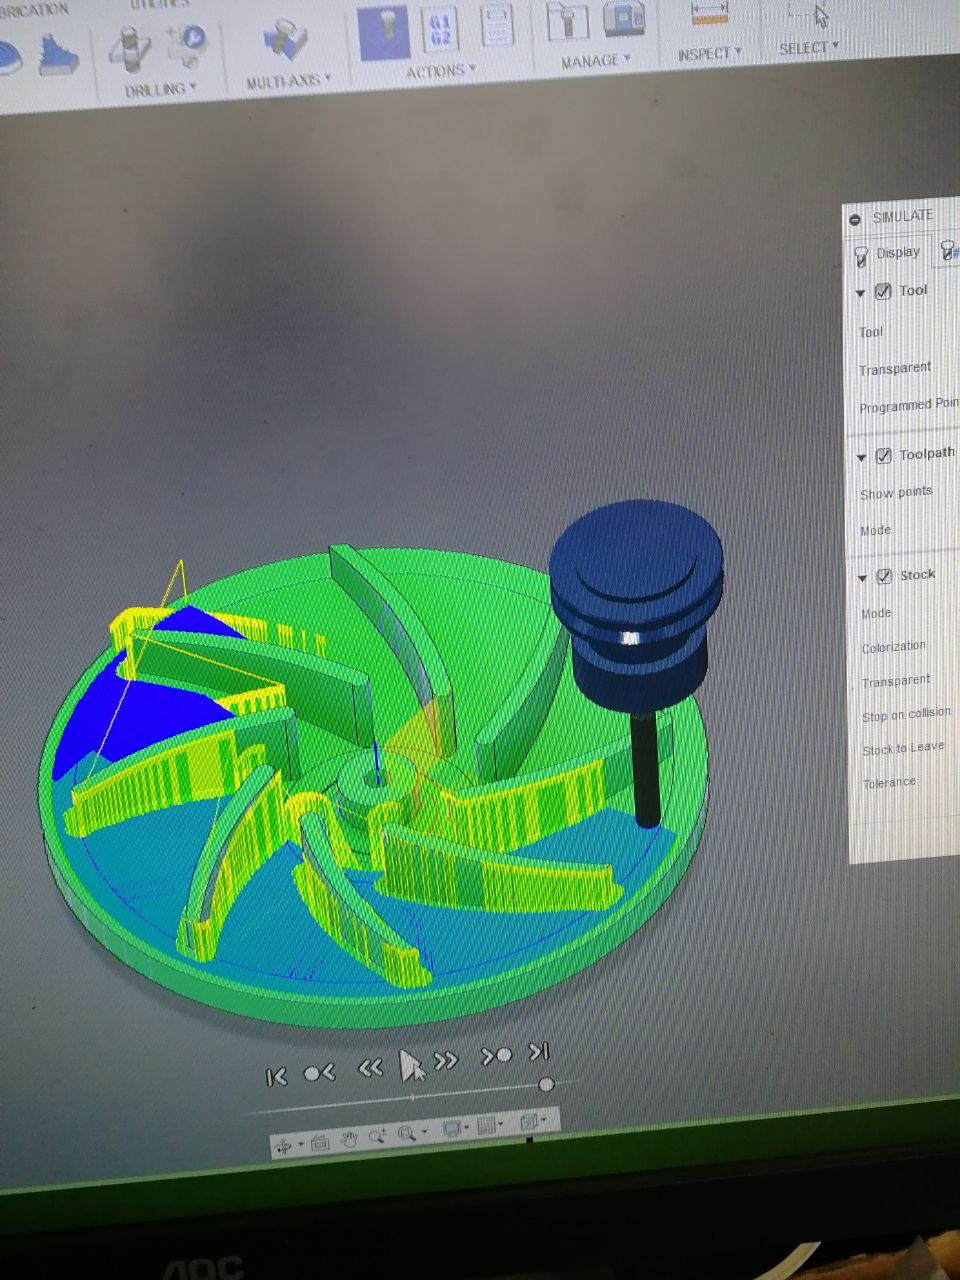The width and height of the screenshot is (960, 1280).
Task: Open the zoom options dropdown arrow
Action: click(x=424, y=1132)
